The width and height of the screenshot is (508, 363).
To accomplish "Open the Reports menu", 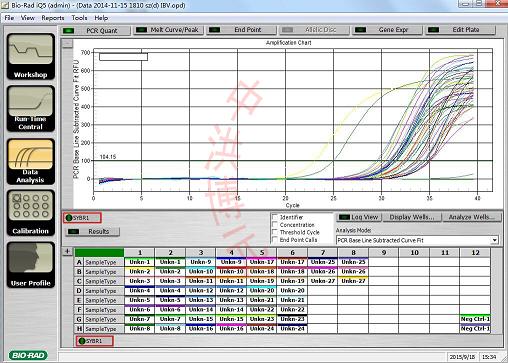I will [53, 18].
